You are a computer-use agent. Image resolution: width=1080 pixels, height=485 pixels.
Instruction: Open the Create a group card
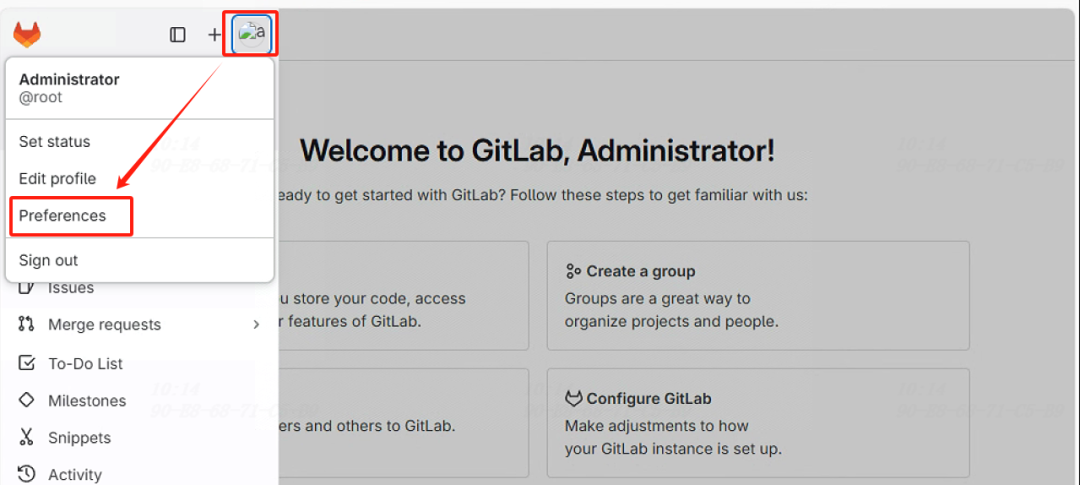pyautogui.click(x=757, y=296)
